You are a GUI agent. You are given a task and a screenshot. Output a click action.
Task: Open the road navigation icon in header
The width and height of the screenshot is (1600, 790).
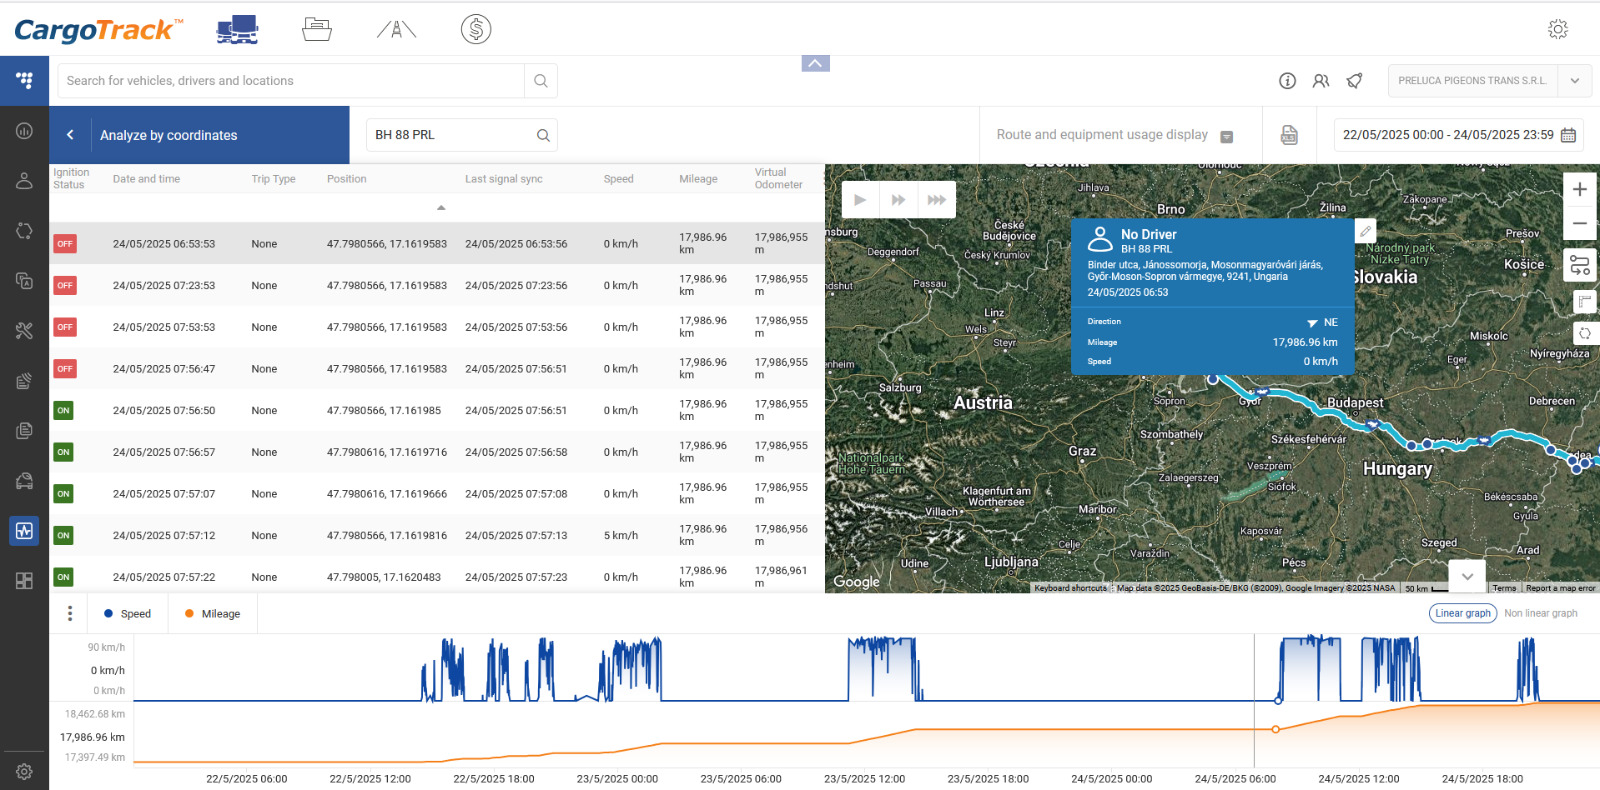[x=396, y=30]
